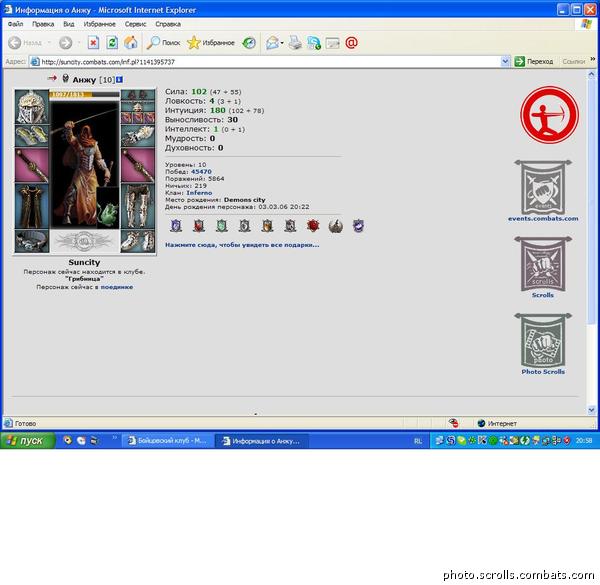Click the RL language indicator in taskbar
This screenshot has height=585, width=600.
(x=418, y=441)
